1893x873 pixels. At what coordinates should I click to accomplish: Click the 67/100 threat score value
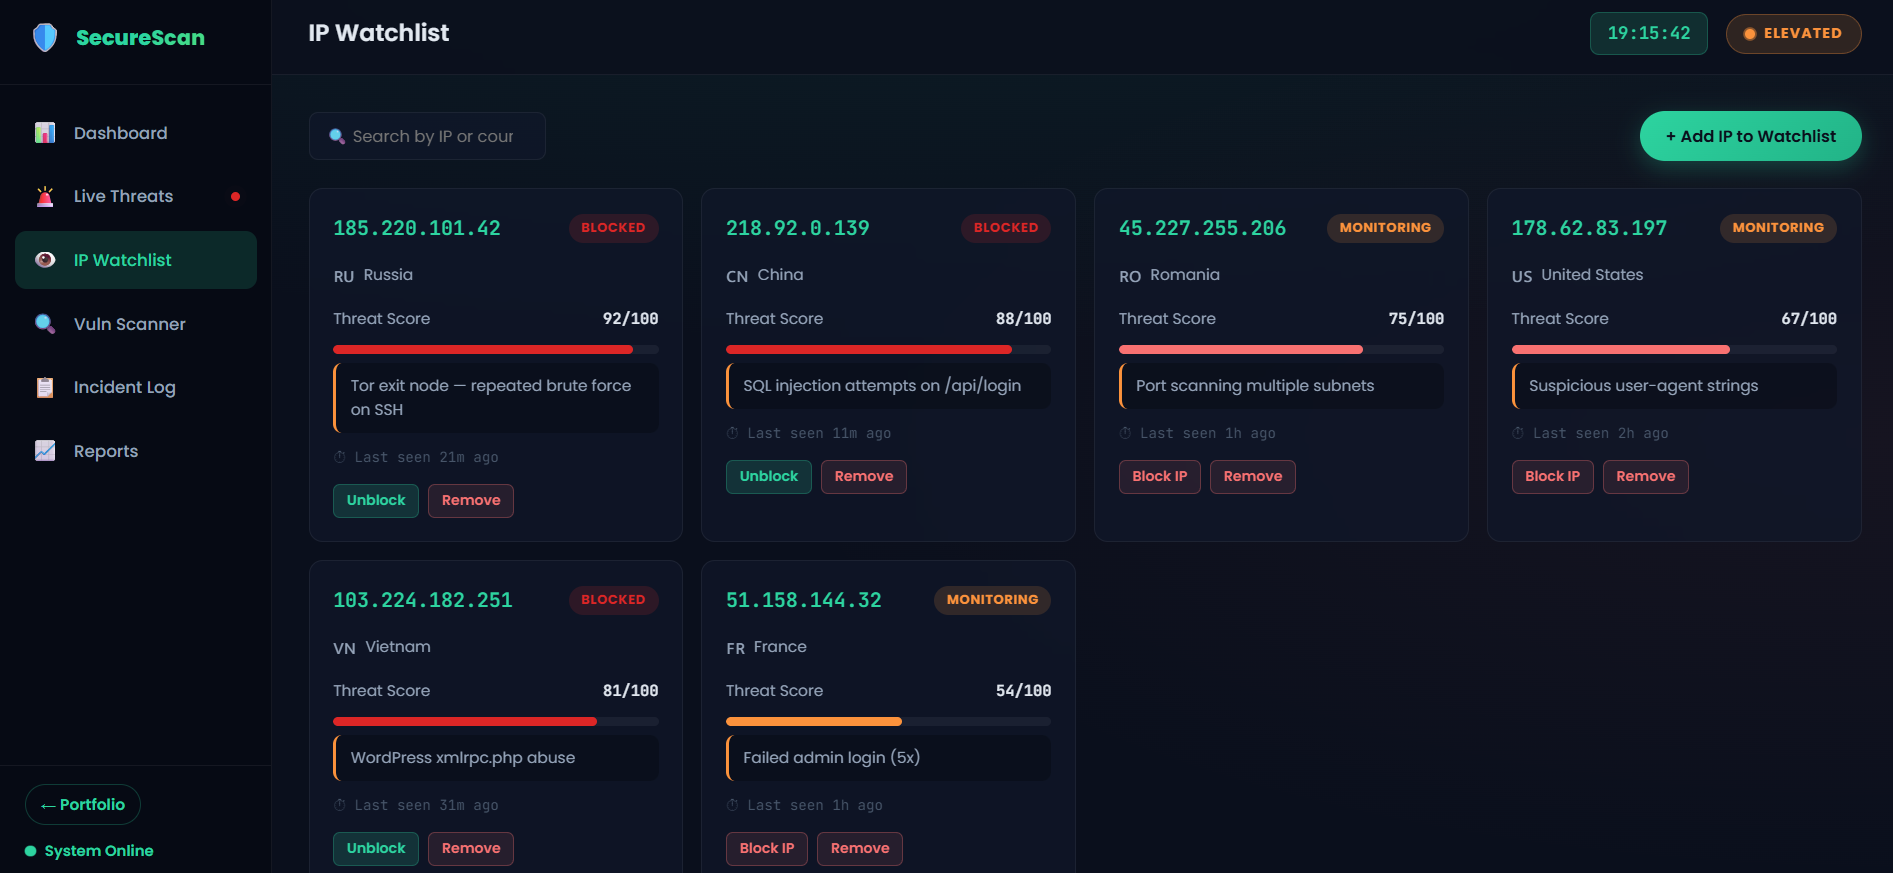click(x=1809, y=319)
